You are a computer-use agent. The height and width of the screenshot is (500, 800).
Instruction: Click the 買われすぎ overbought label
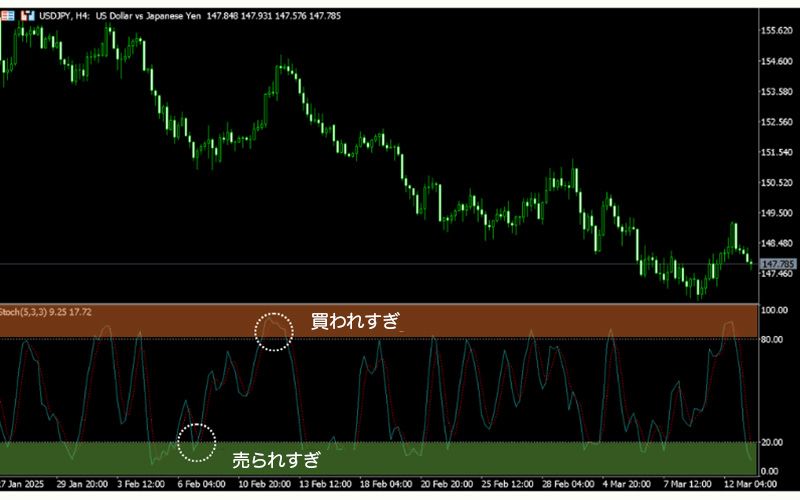coord(353,322)
